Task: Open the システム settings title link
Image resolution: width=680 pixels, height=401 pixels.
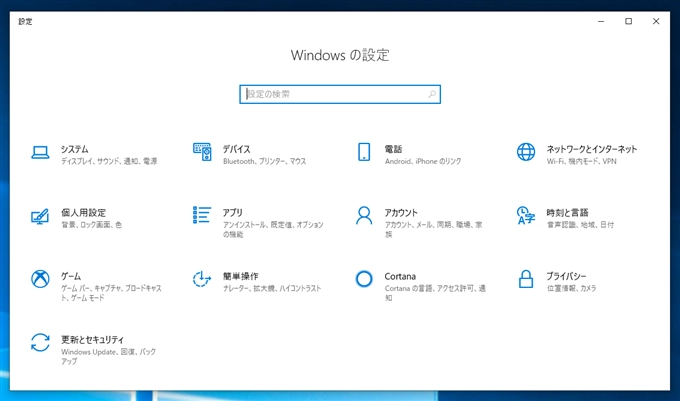Action: [x=75, y=149]
